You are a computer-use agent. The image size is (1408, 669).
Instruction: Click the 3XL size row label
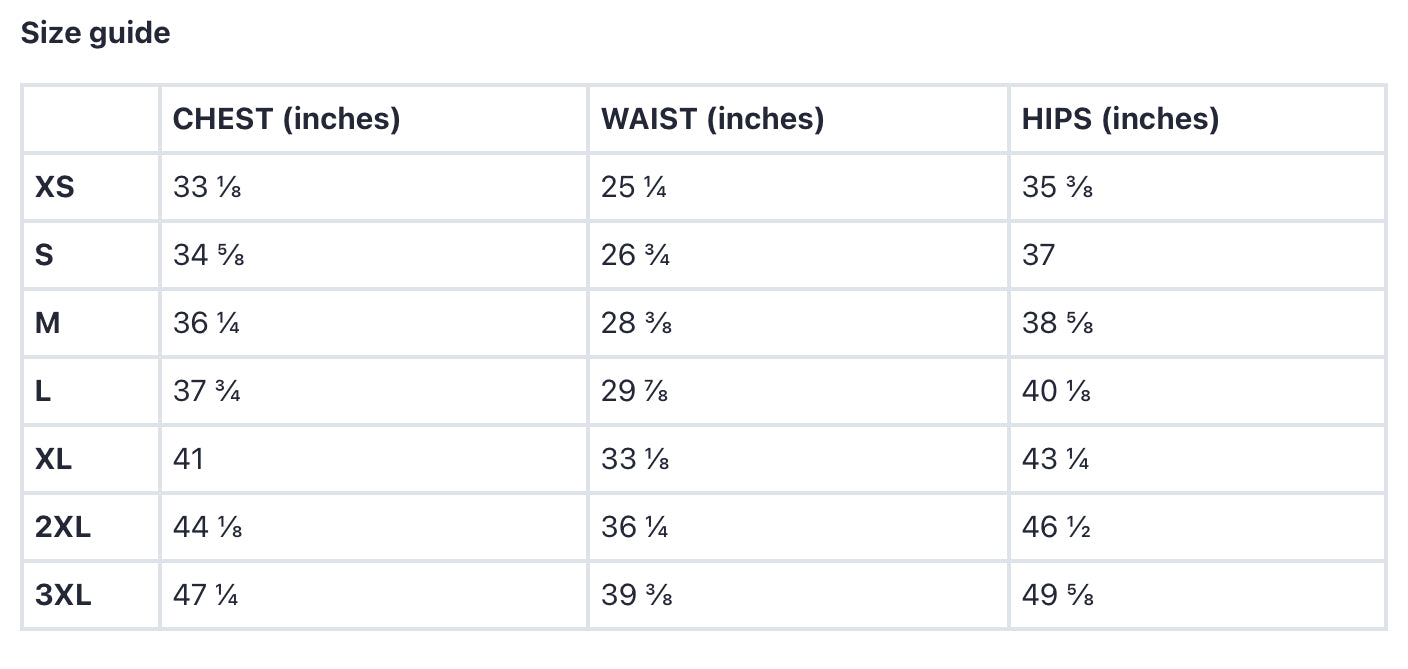click(63, 595)
